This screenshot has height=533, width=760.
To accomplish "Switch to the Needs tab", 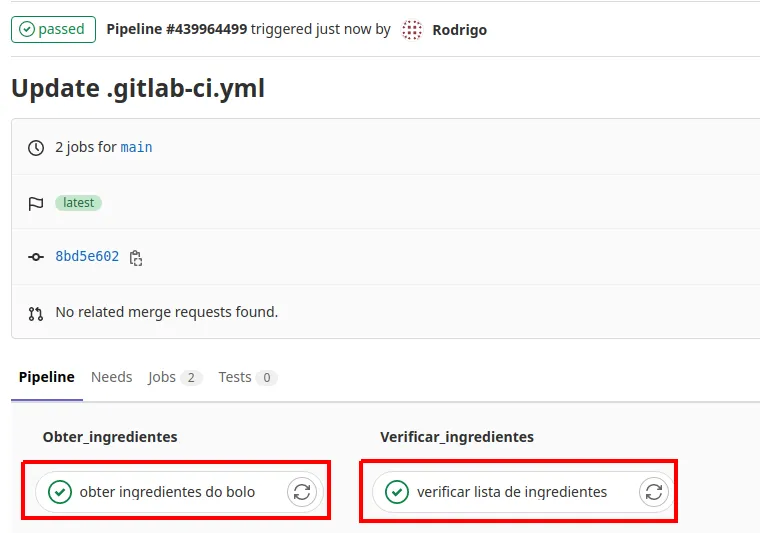I will 111,377.
